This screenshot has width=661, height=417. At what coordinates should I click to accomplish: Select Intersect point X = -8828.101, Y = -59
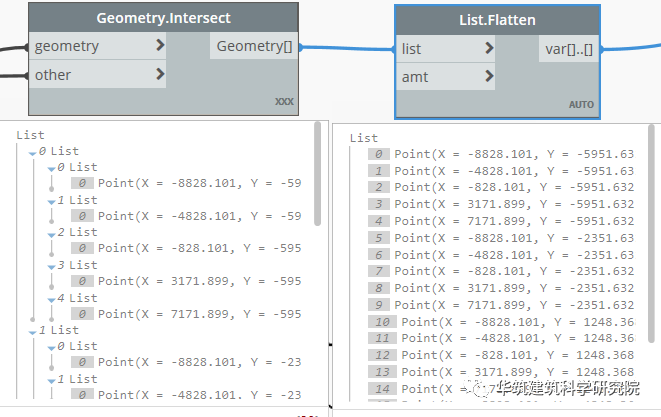(199, 183)
